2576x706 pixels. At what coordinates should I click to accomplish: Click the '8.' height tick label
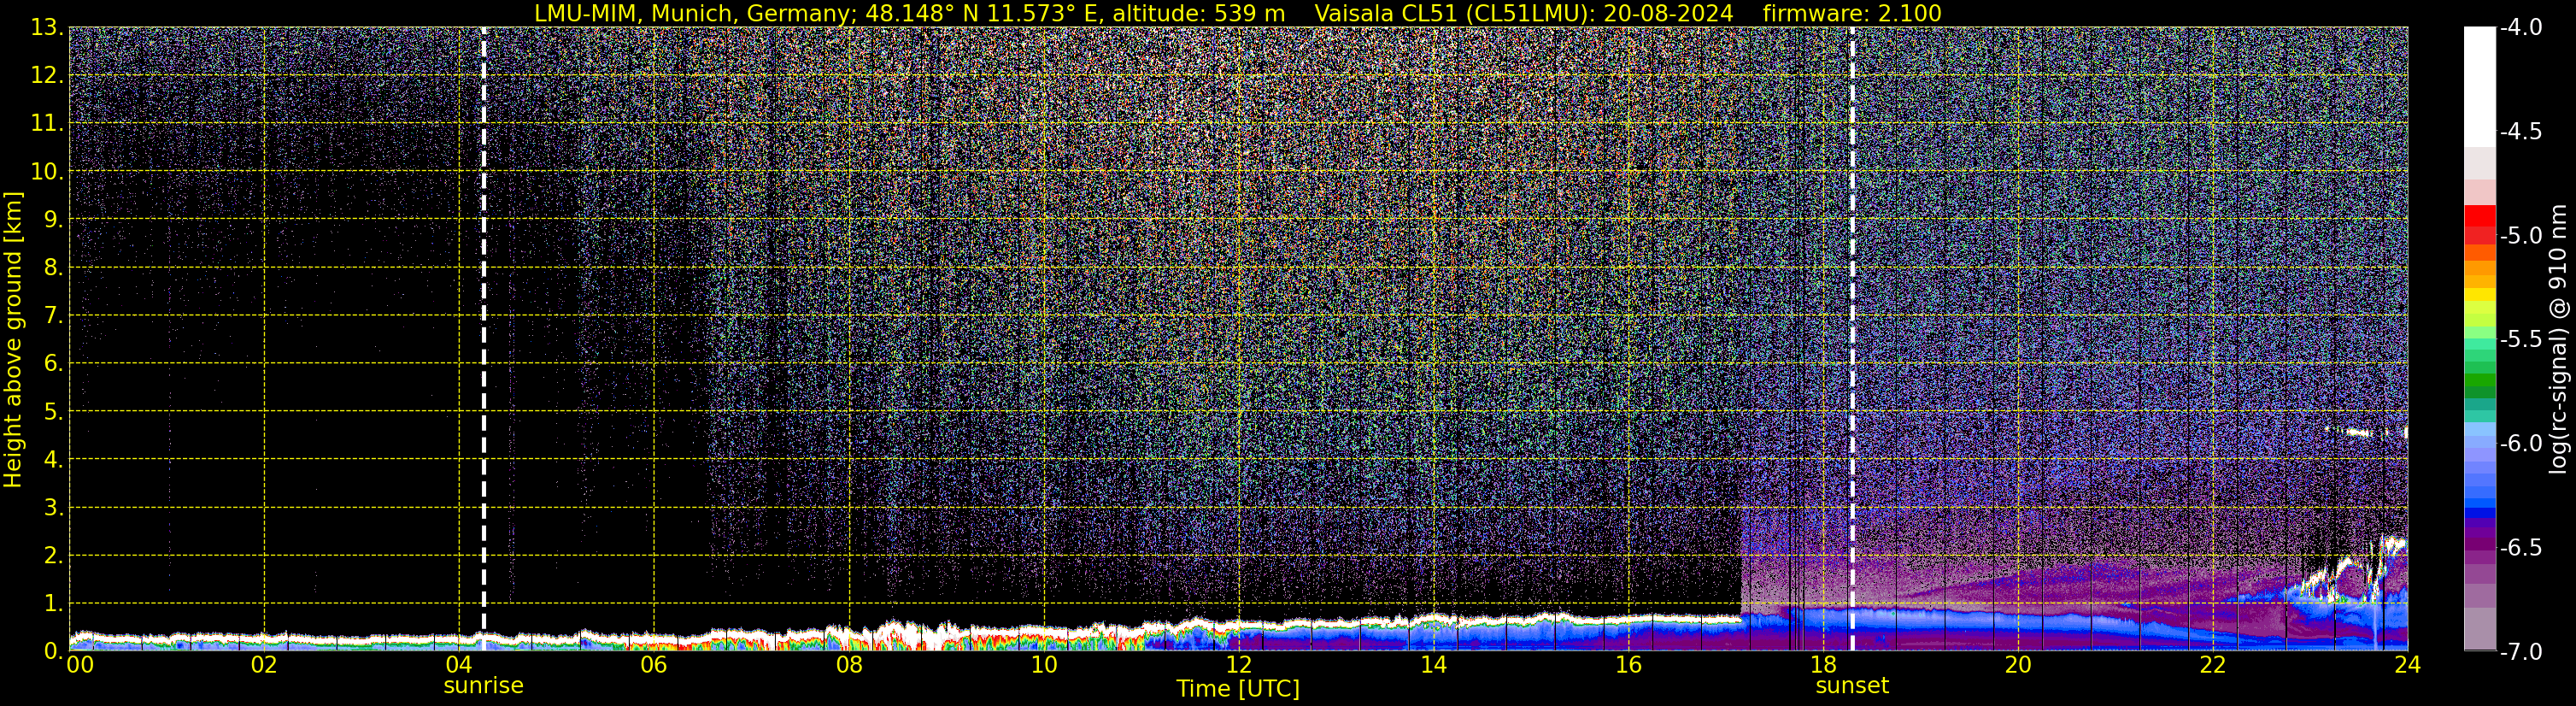53,268
